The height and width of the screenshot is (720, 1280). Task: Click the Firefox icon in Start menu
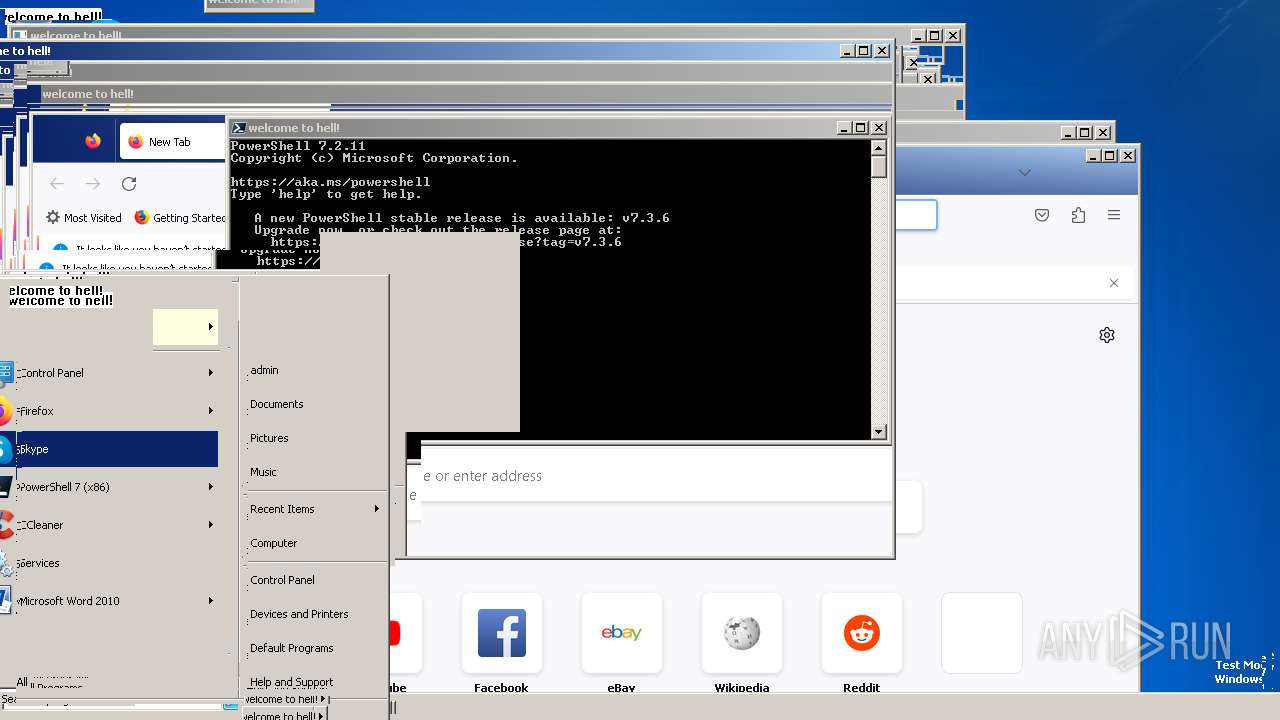click(5, 411)
